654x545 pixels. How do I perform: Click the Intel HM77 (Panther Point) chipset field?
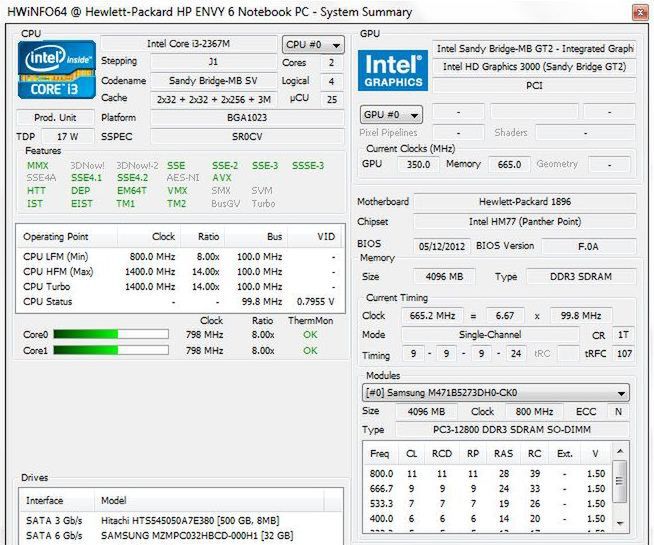coord(525,221)
